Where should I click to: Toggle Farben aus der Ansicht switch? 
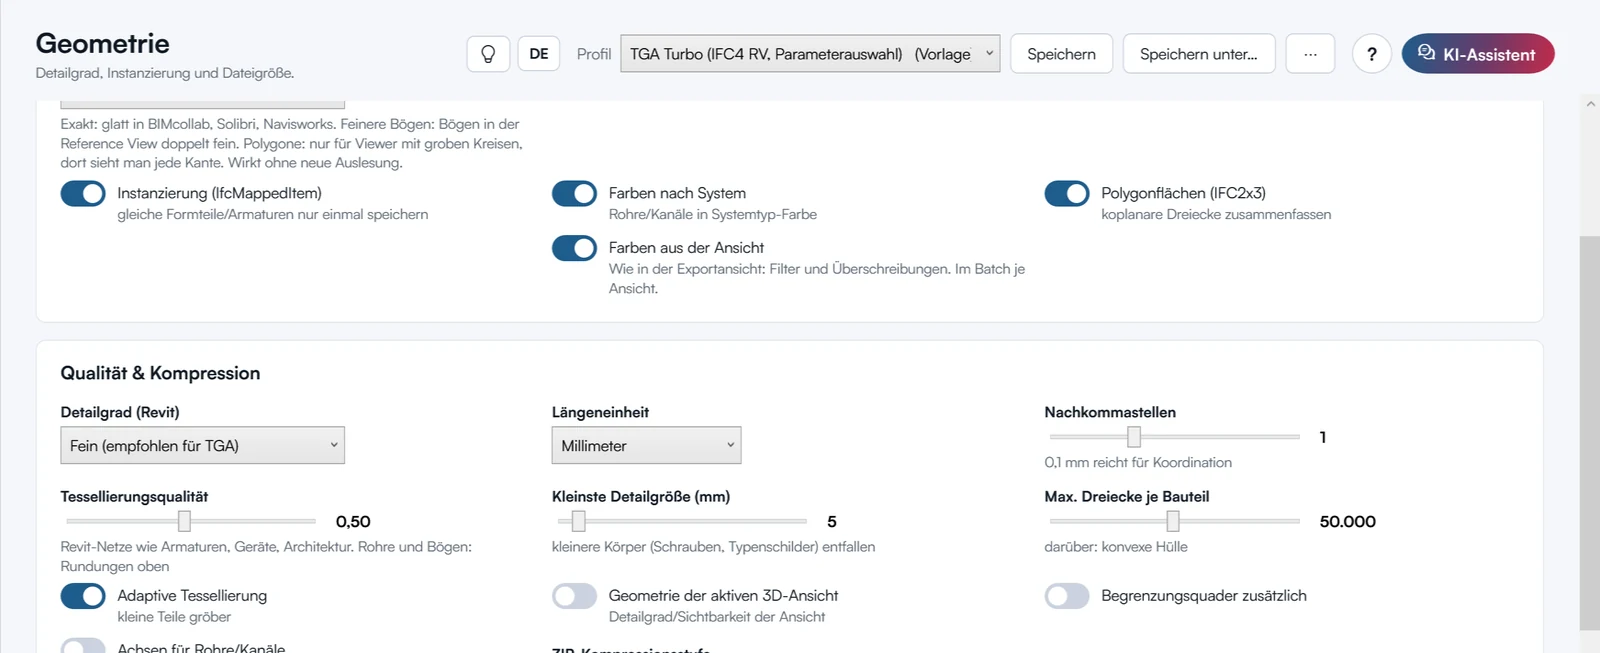(x=574, y=248)
